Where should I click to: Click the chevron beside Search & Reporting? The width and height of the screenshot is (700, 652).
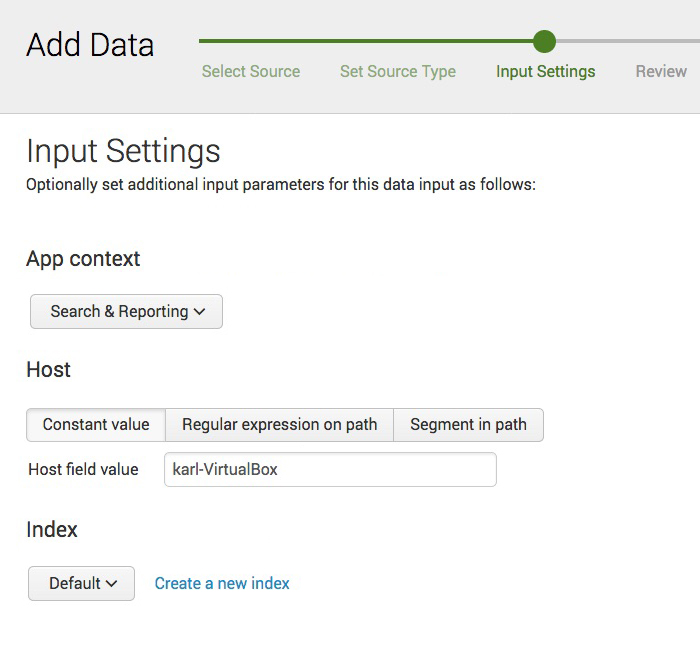coord(200,312)
